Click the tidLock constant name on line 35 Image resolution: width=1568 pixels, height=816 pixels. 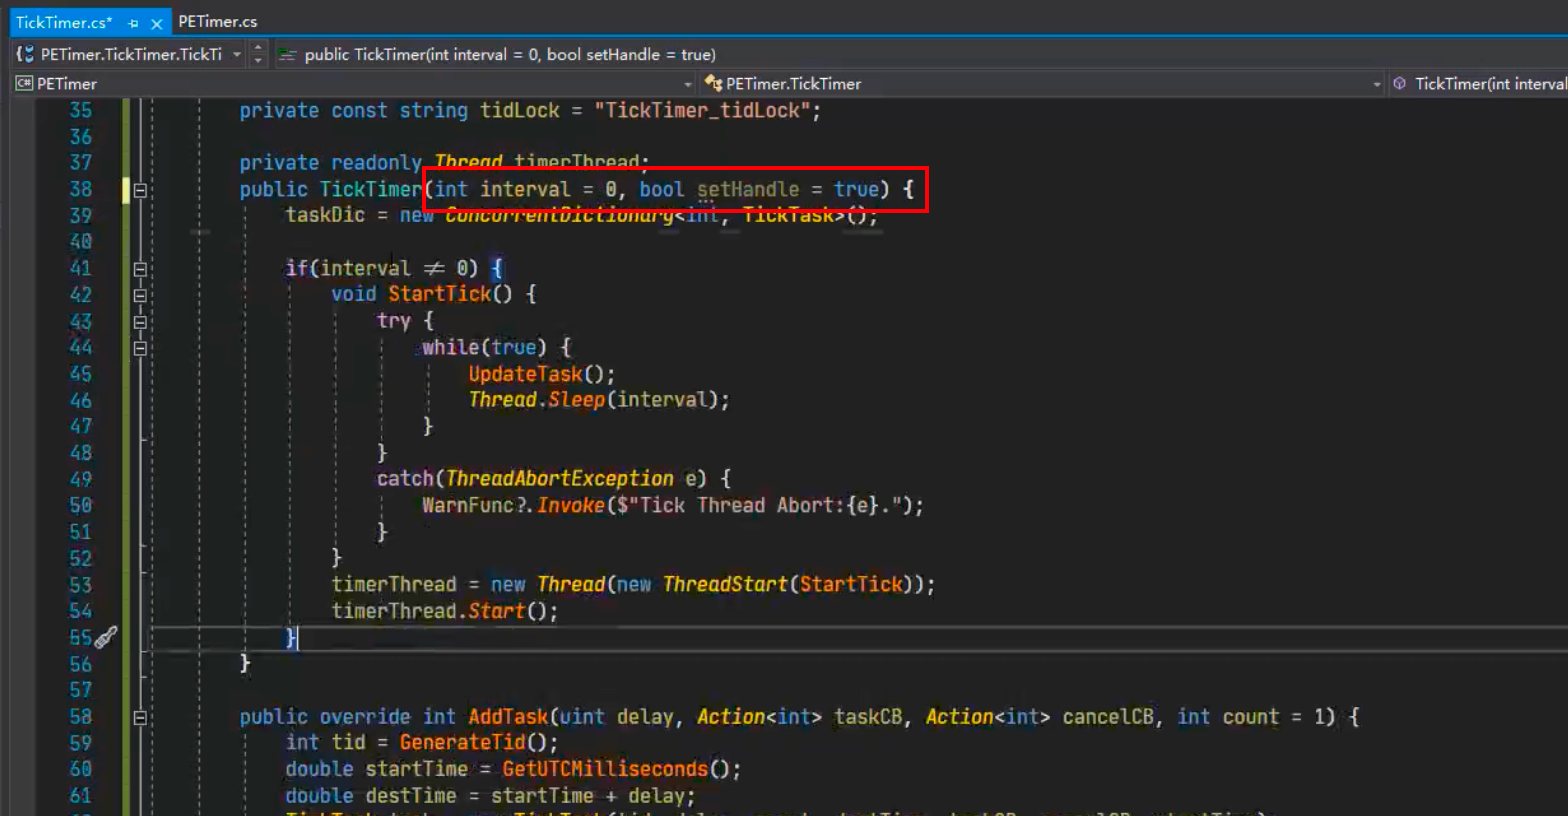519,110
